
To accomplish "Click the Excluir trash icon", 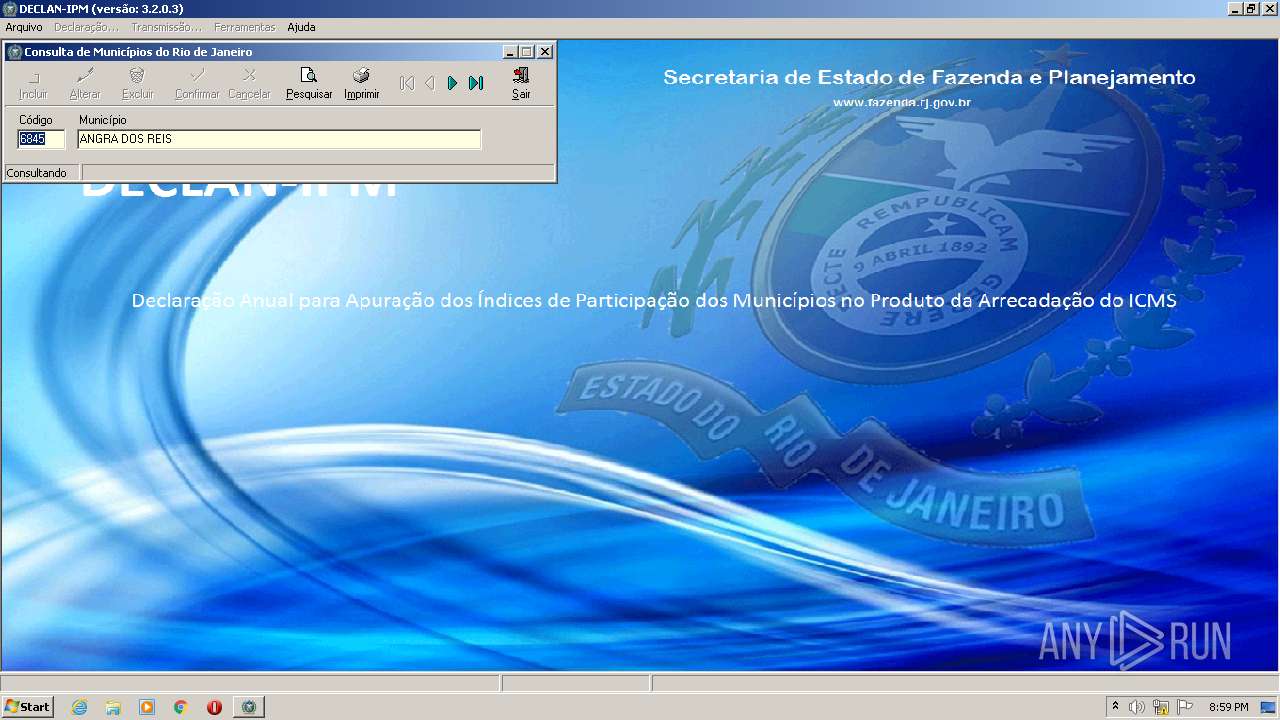I will (137, 84).
